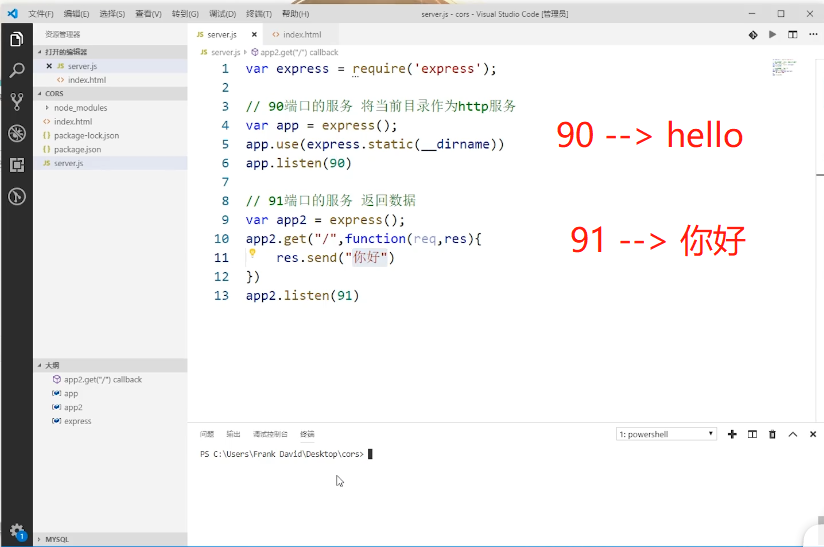This screenshot has width=824, height=547.
Task: Expand the MYSQL section
Action: click(x=110, y=539)
